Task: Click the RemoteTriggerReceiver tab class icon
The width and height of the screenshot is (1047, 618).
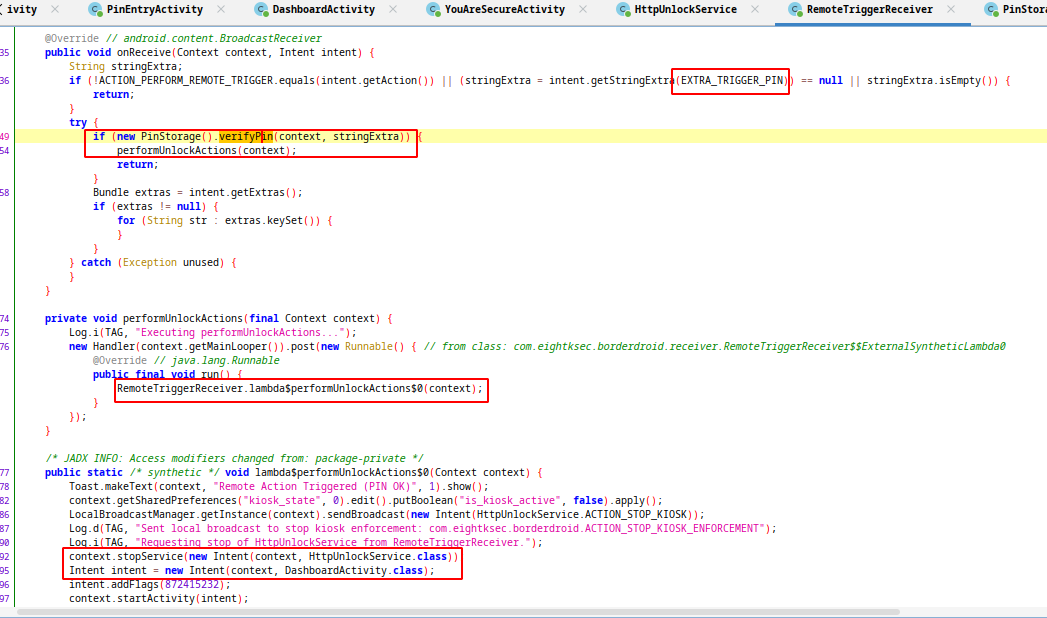Action: click(795, 10)
